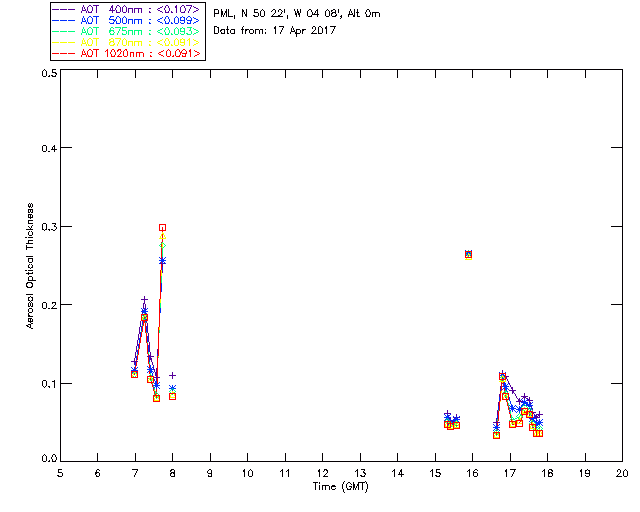The height and width of the screenshot is (512, 640).
Task: Click the y-axis tick label 0.4
Action: point(49,148)
